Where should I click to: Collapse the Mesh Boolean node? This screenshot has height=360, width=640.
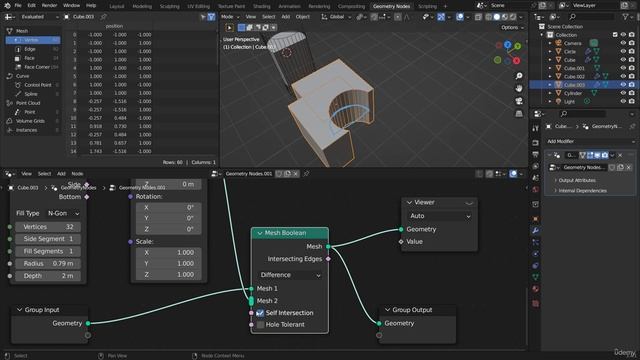click(x=260, y=233)
